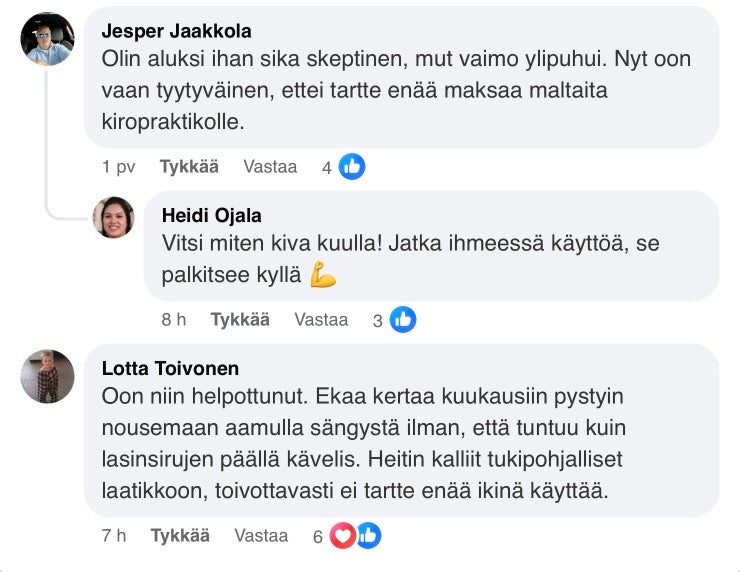
Task: Open Heidi Ojala's profile picture
Action: 113,217
